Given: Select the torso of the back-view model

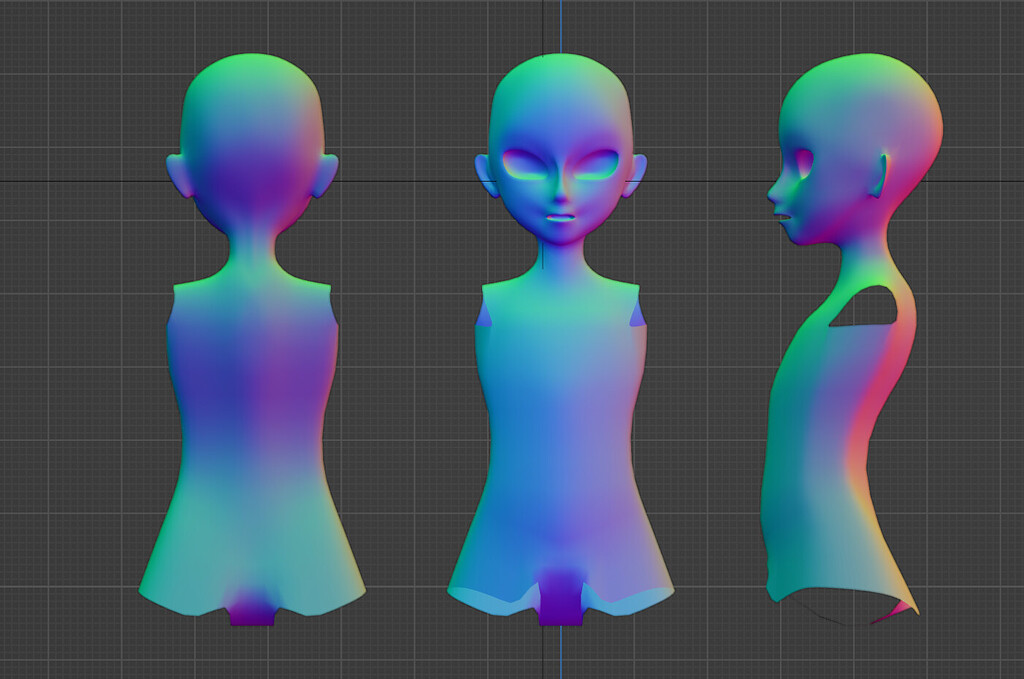Looking at the screenshot, I should point(252,444).
